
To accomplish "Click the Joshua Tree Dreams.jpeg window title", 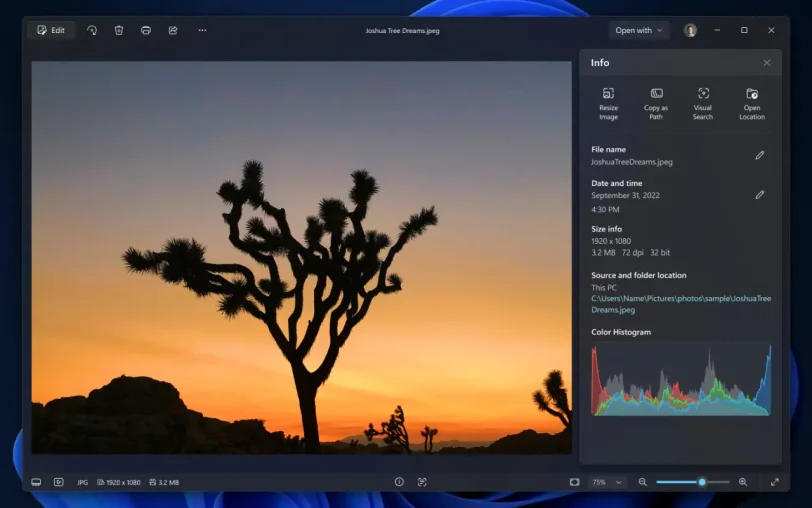I will pyautogui.click(x=402, y=31).
